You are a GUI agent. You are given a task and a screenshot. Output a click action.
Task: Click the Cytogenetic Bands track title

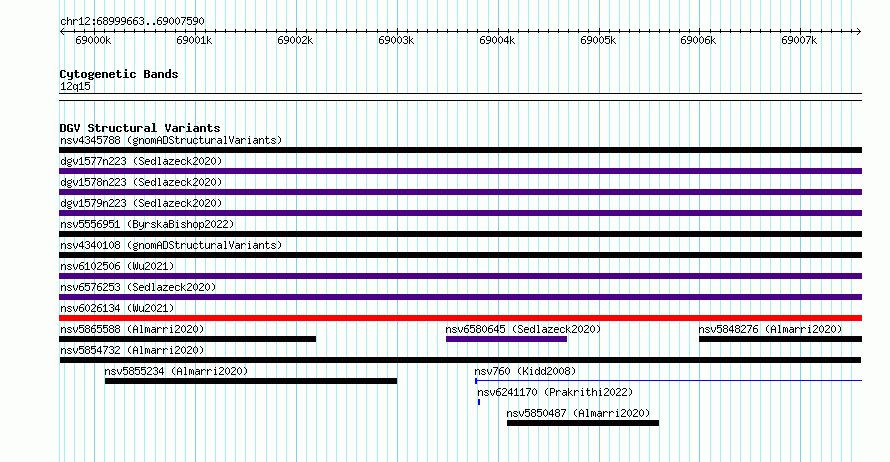coord(119,74)
